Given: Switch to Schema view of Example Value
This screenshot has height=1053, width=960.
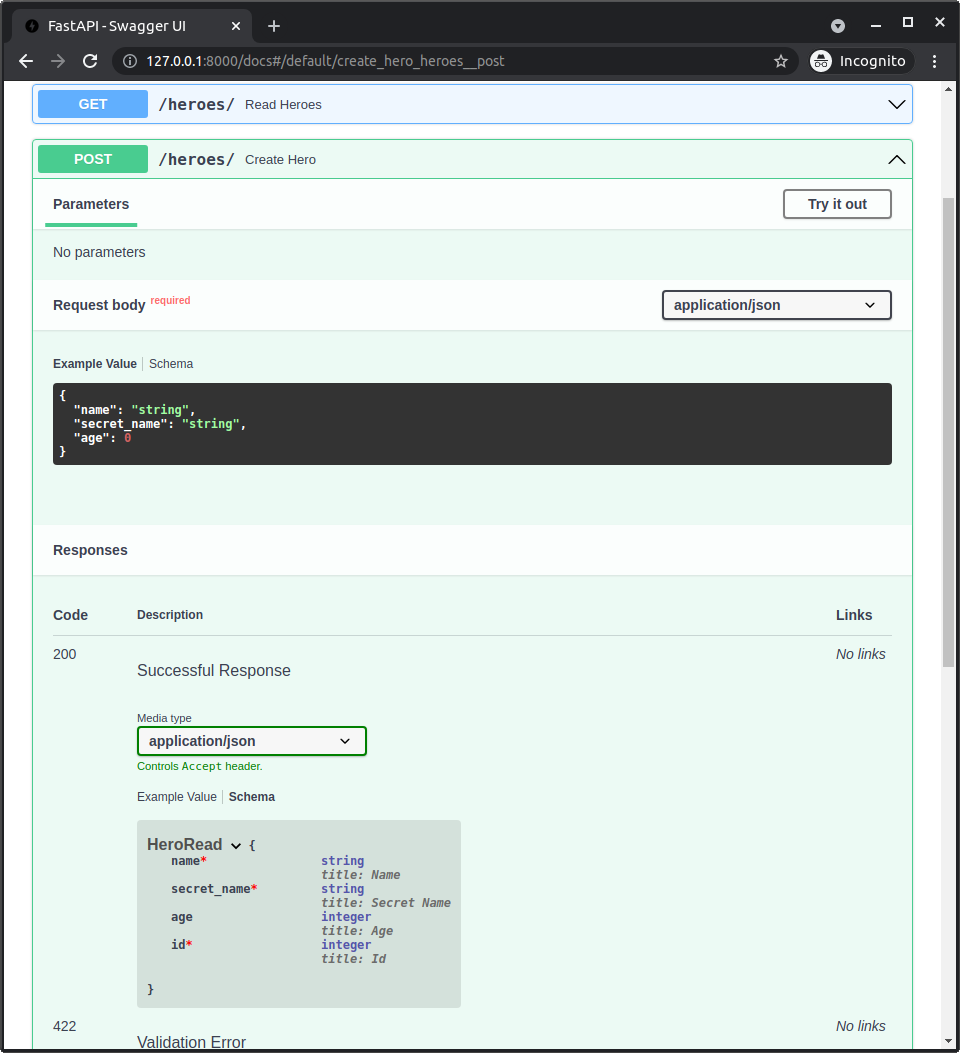Looking at the screenshot, I should (x=170, y=363).
